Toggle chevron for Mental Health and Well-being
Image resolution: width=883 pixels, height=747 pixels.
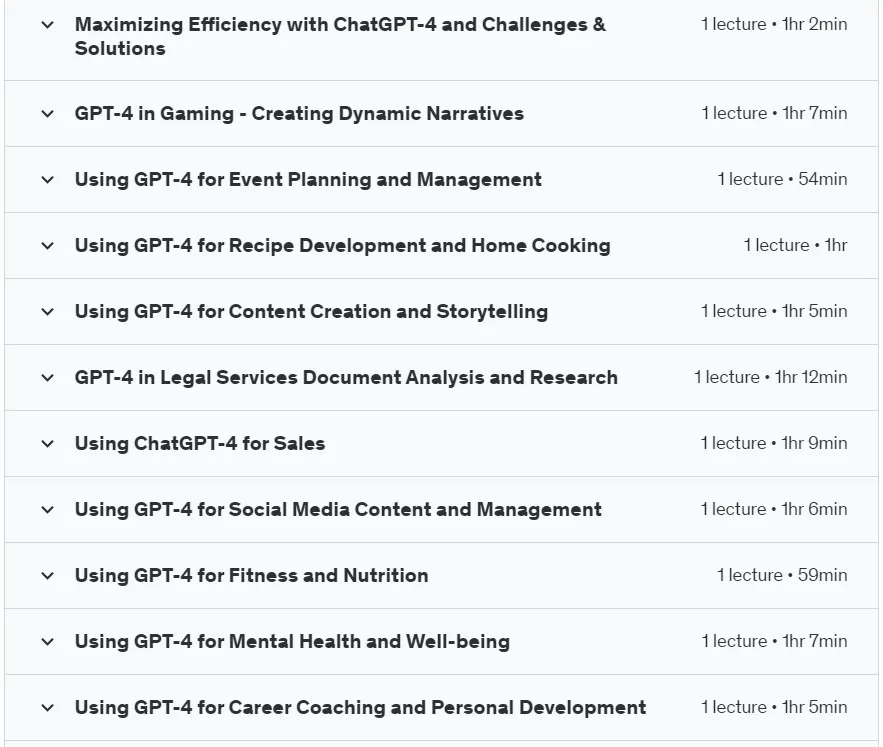[48, 642]
